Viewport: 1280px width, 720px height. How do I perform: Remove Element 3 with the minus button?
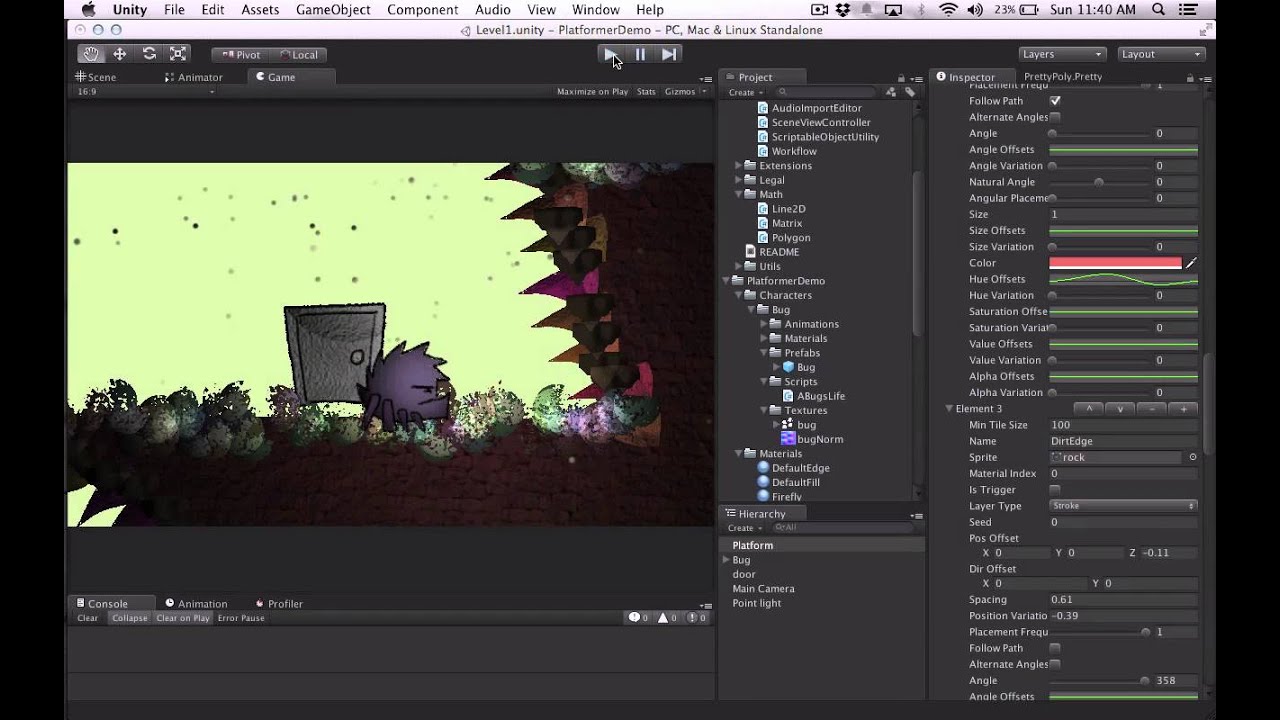pyautogui.click(x=1152, y=409)
